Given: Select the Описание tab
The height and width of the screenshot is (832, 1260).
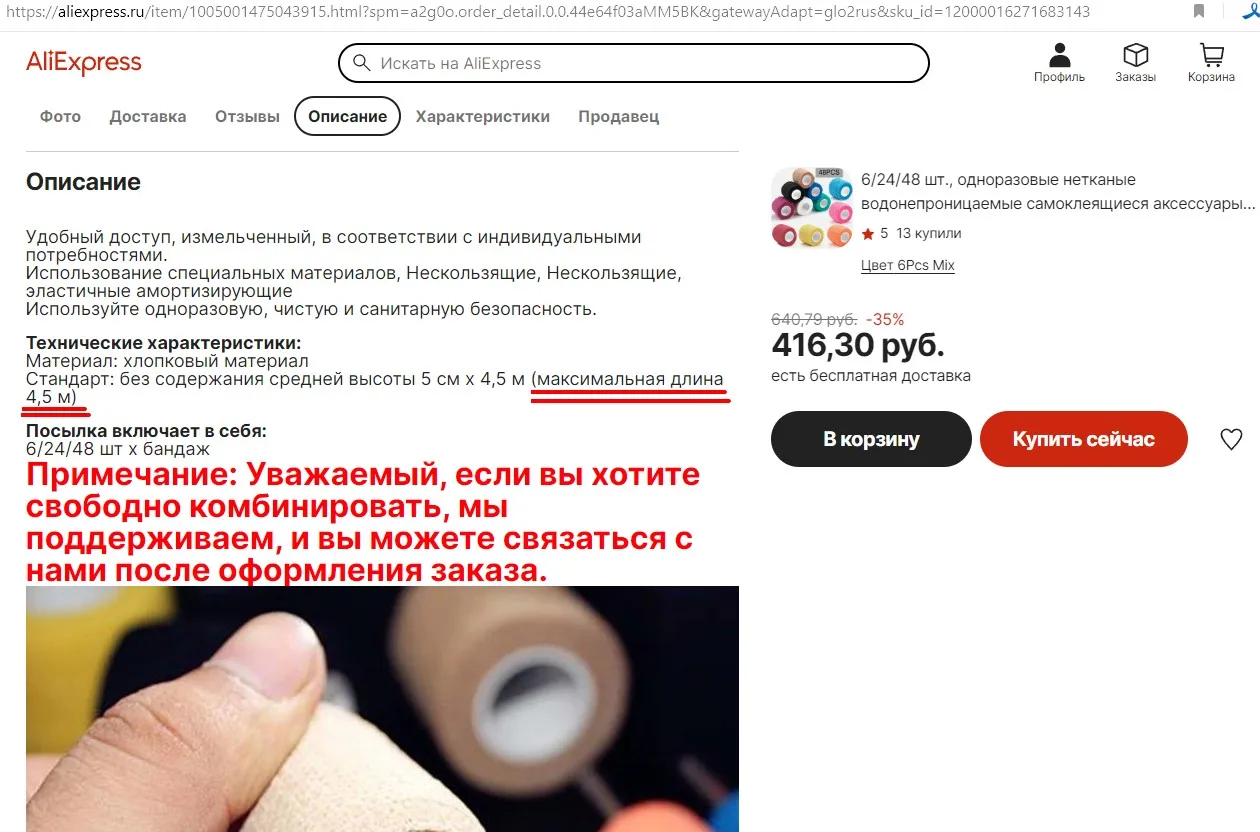Looking at the screenshot, I should pyautogui.click(x=347, y=116).
